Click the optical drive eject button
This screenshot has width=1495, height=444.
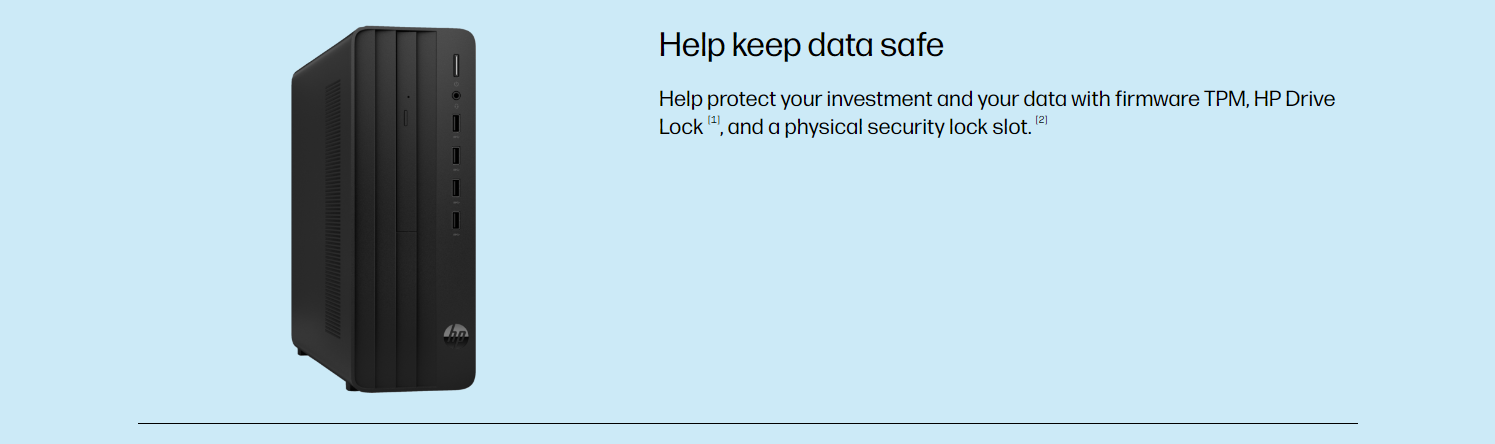click(x=405, y=117)
